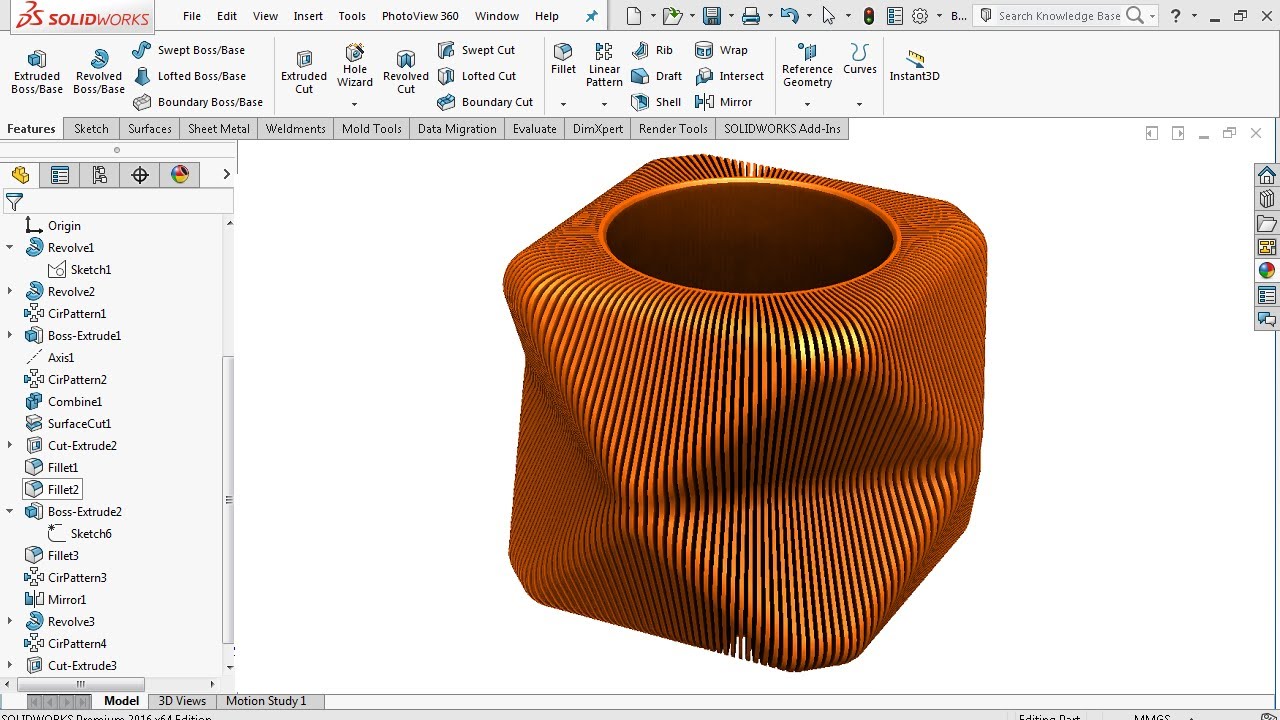Select CirPattern1 in the feature tree
1280x720 pixels.
tap(65, 313)
